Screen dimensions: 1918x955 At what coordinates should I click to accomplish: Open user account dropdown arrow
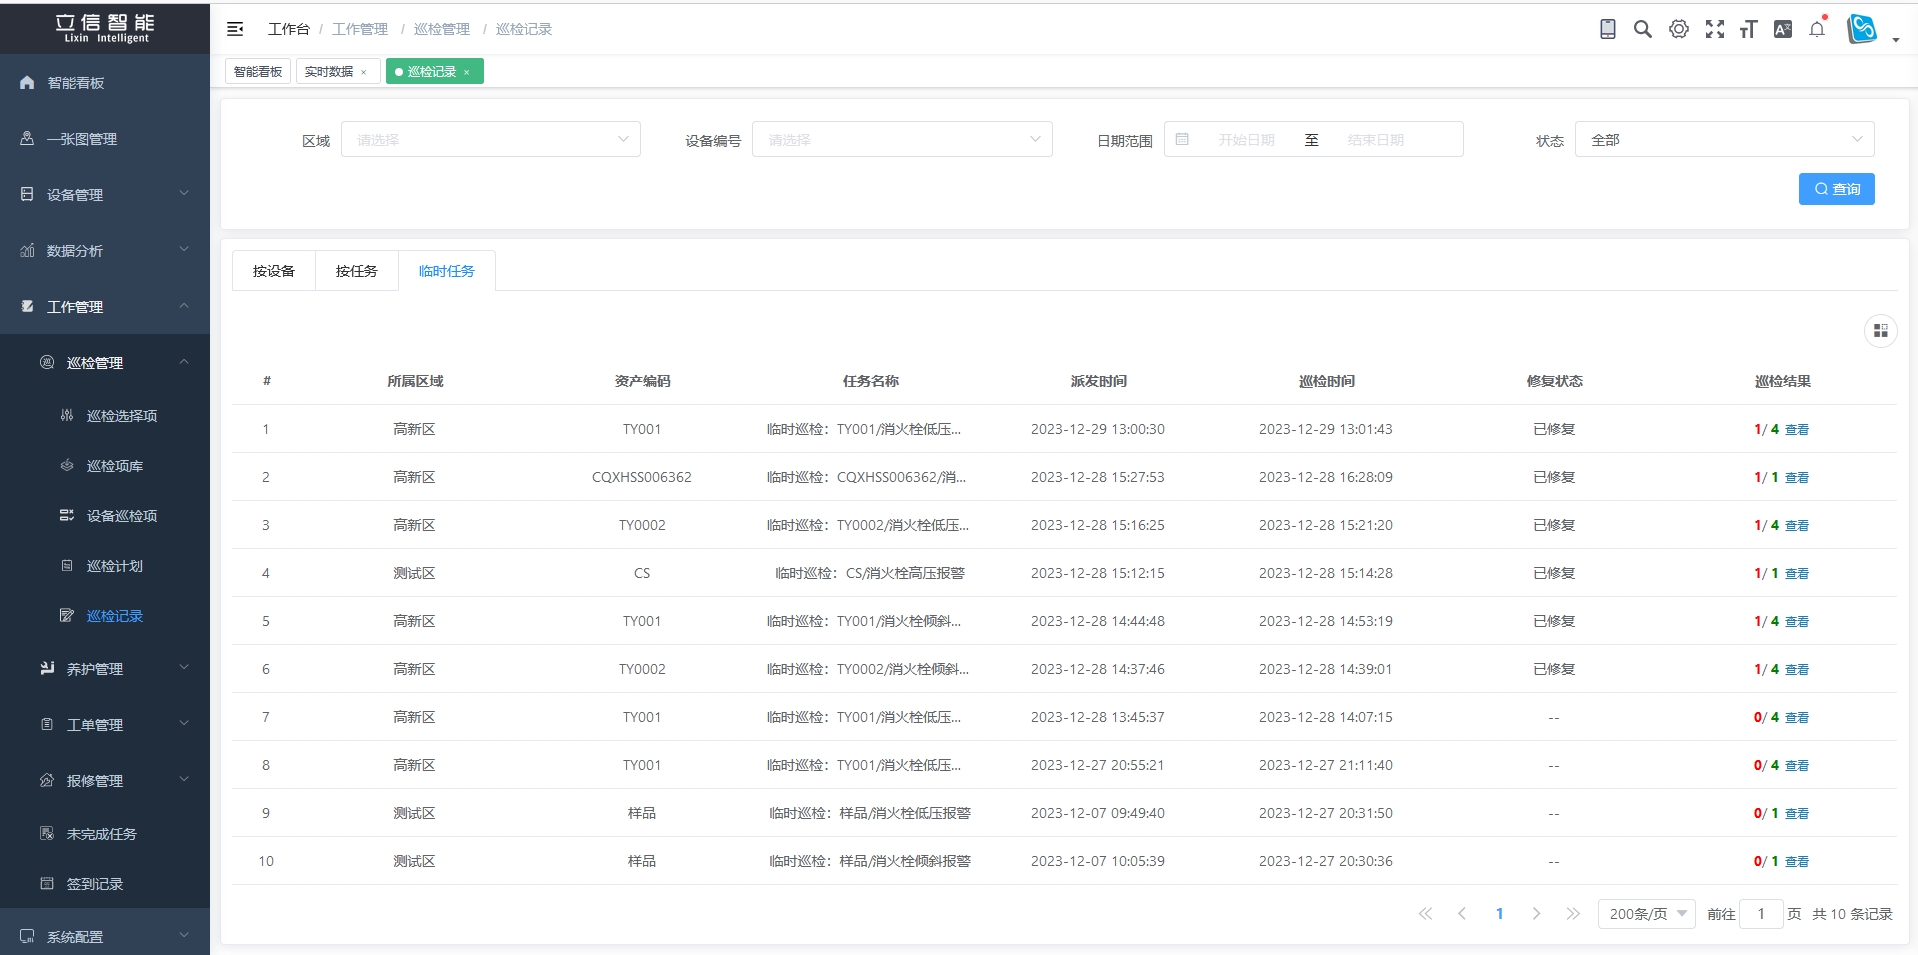(1896, 40)
